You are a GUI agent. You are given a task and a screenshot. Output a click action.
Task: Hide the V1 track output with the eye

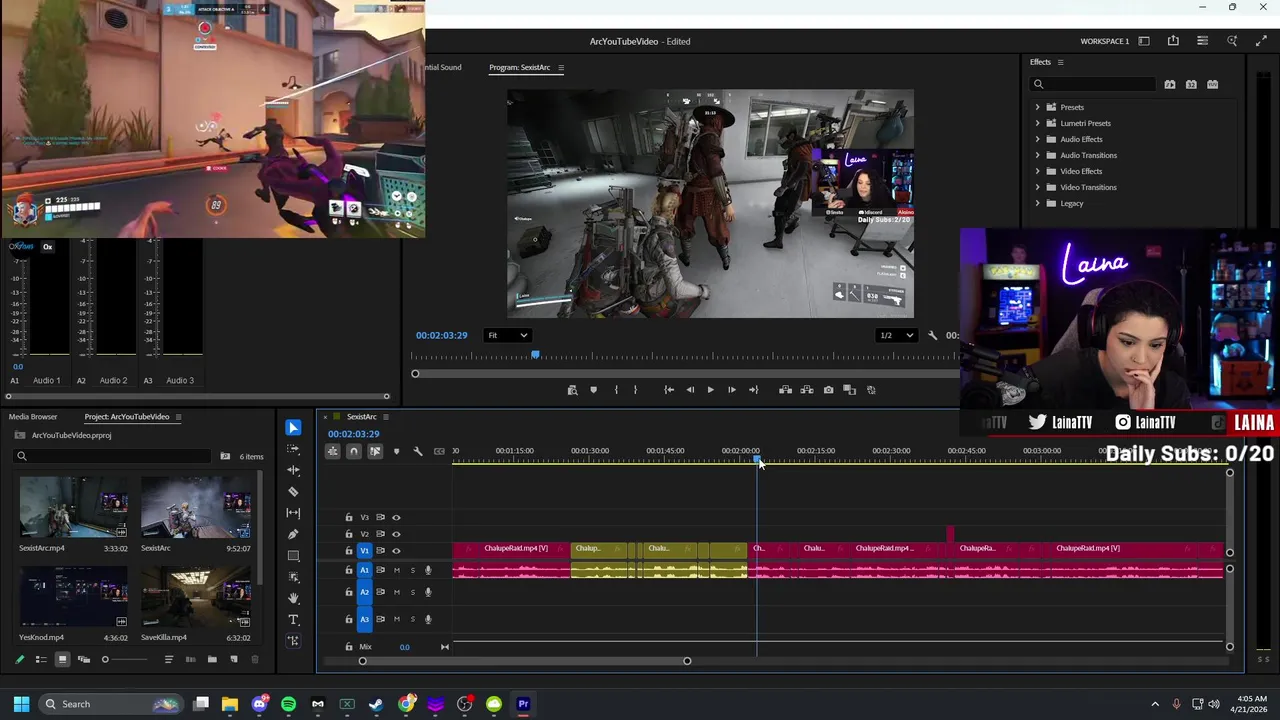point(396,551)
